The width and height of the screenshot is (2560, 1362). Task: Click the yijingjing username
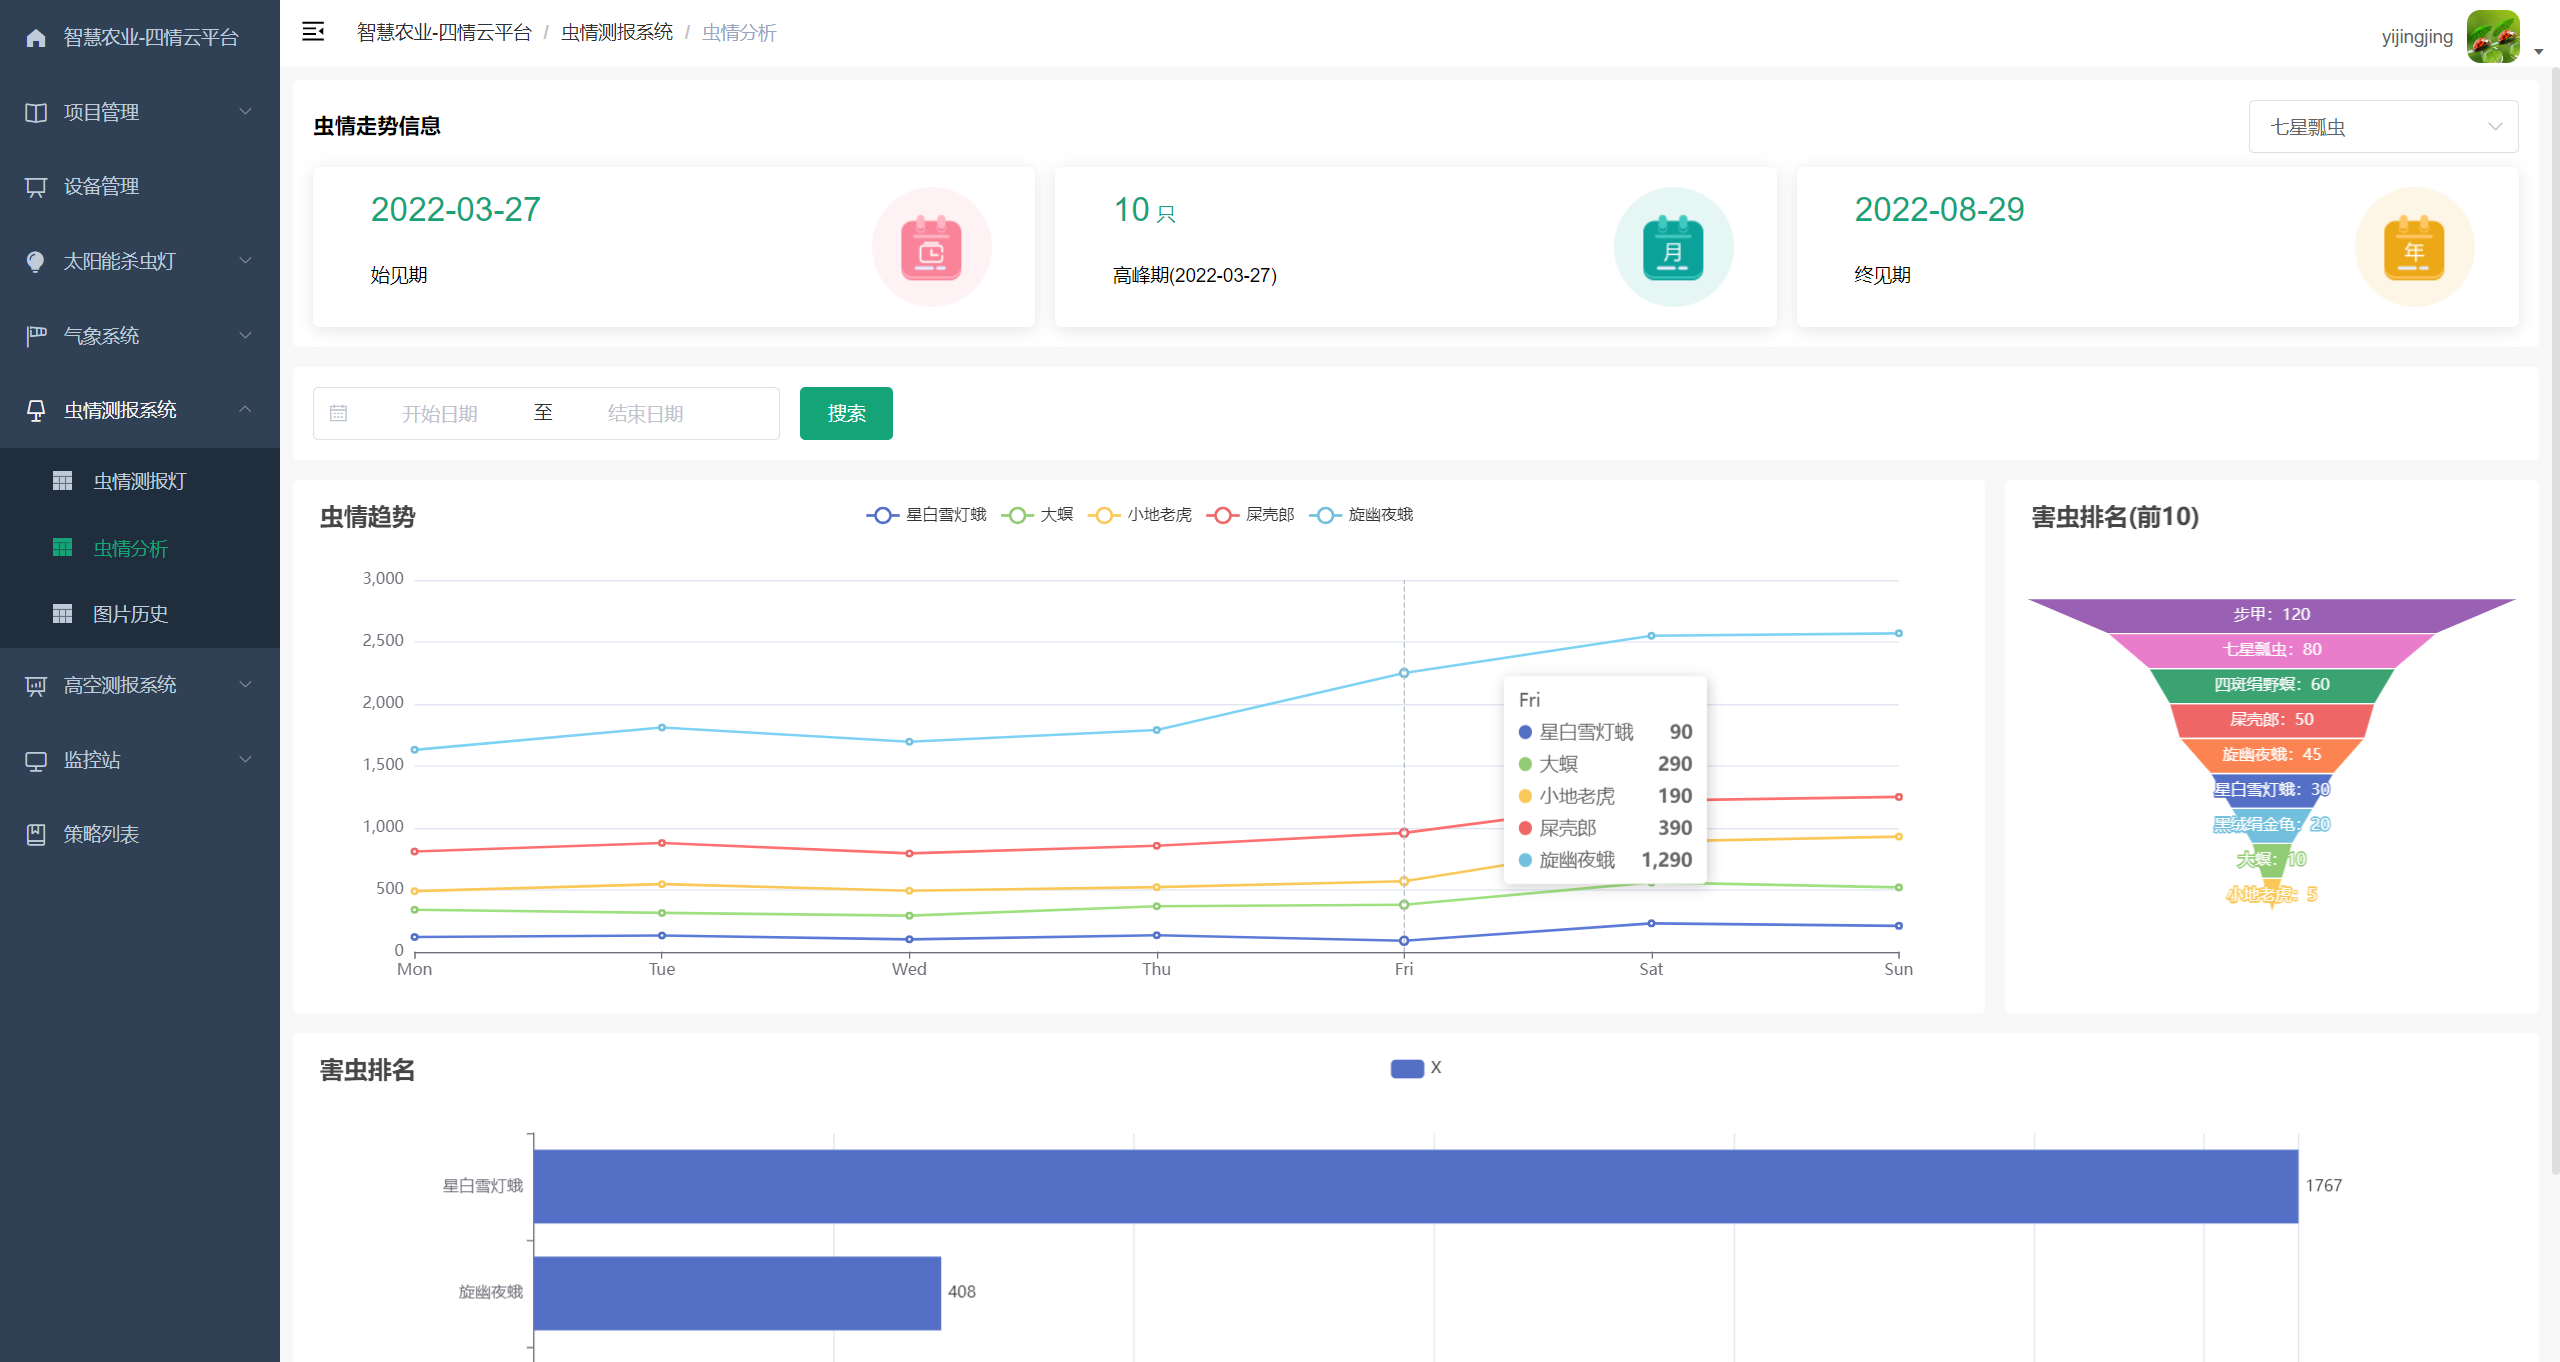pos(2417,37)
